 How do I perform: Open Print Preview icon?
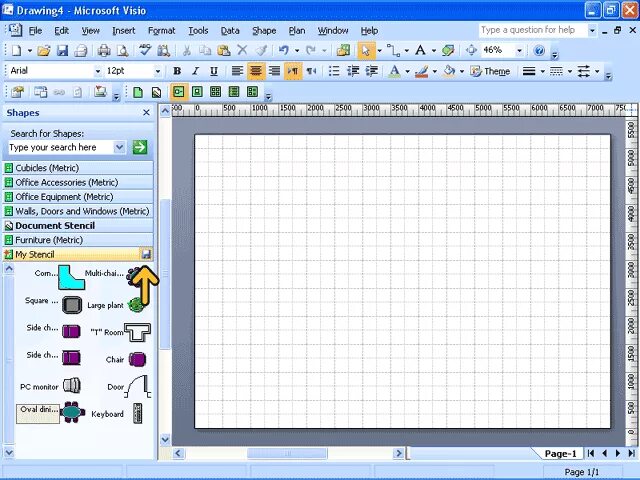[122, 51]
